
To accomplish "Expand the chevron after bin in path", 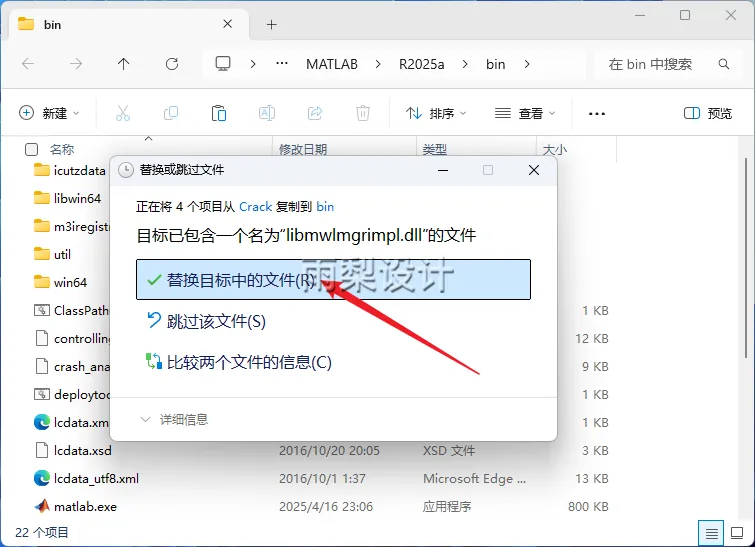I will click(527, 64).
